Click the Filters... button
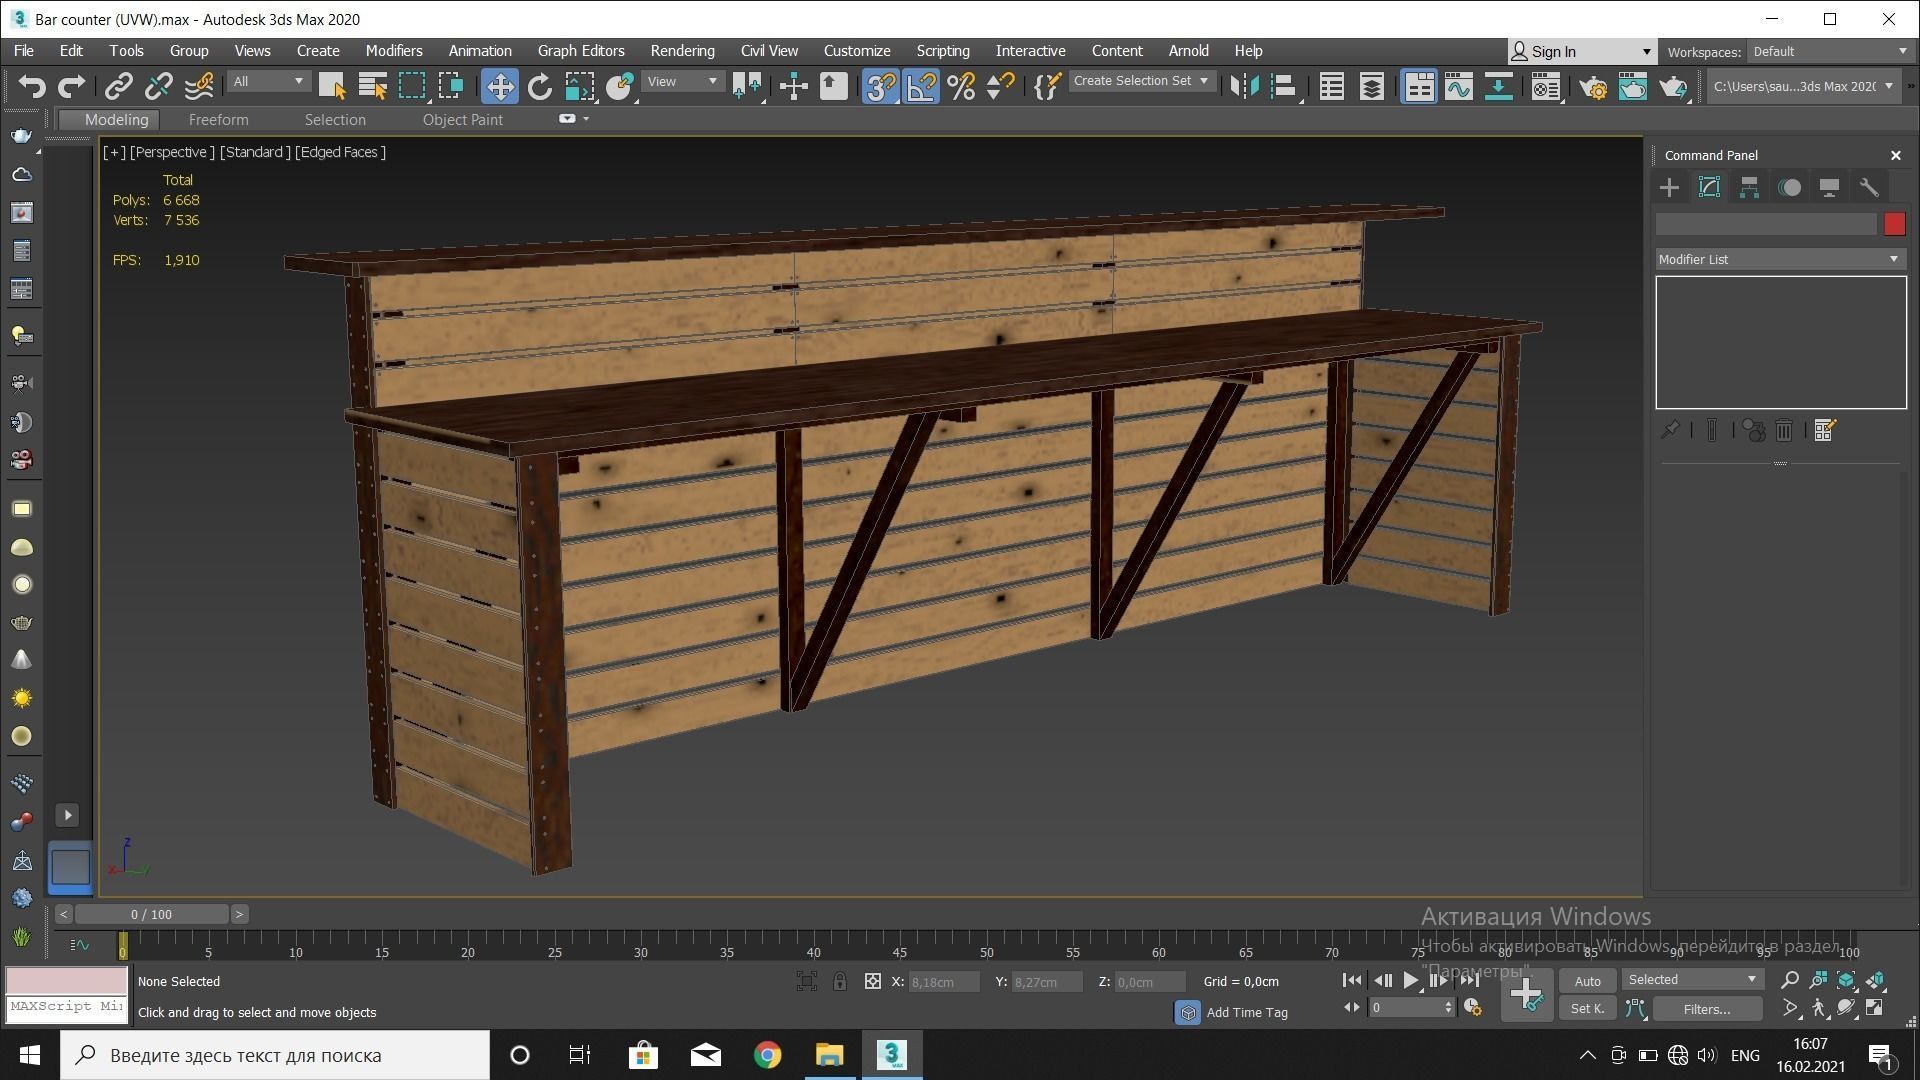Image resolution: width=1920 pixels, height=1080 pixels. (1707, 1010)
